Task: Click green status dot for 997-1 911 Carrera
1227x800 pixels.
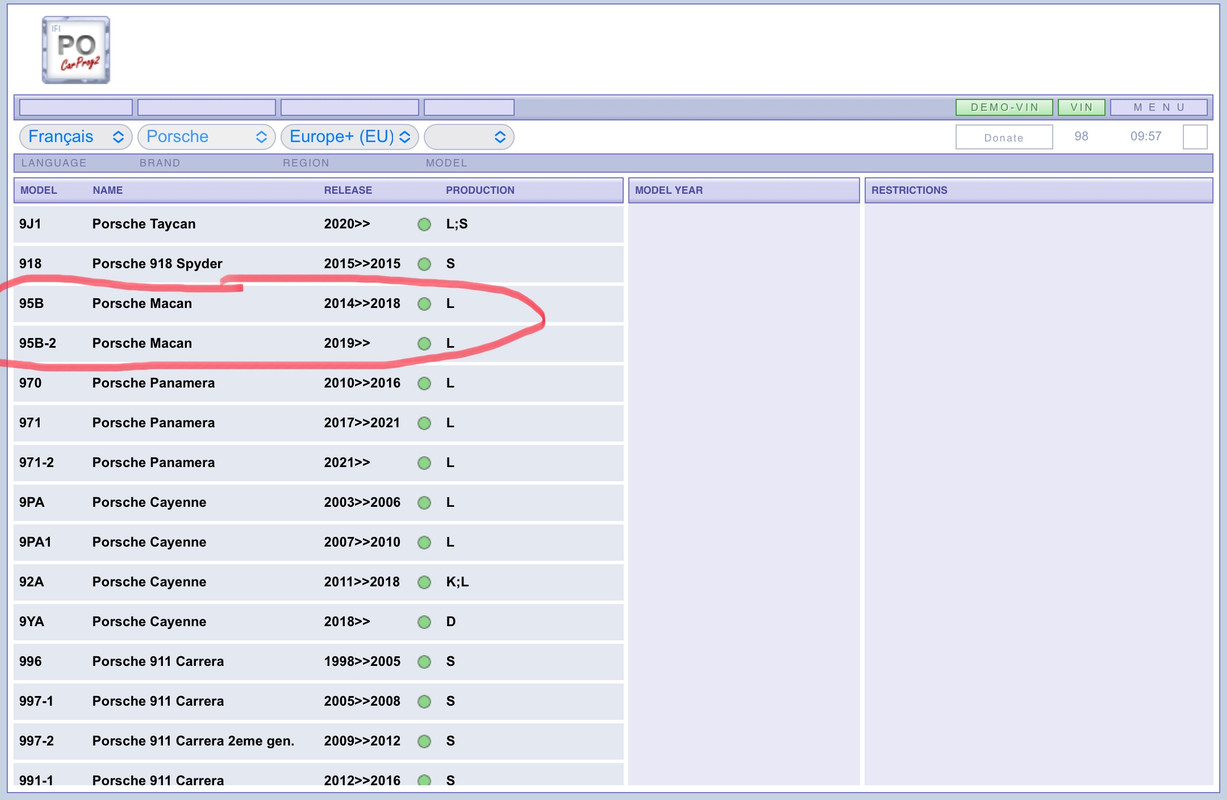Action: click(424, 702)
